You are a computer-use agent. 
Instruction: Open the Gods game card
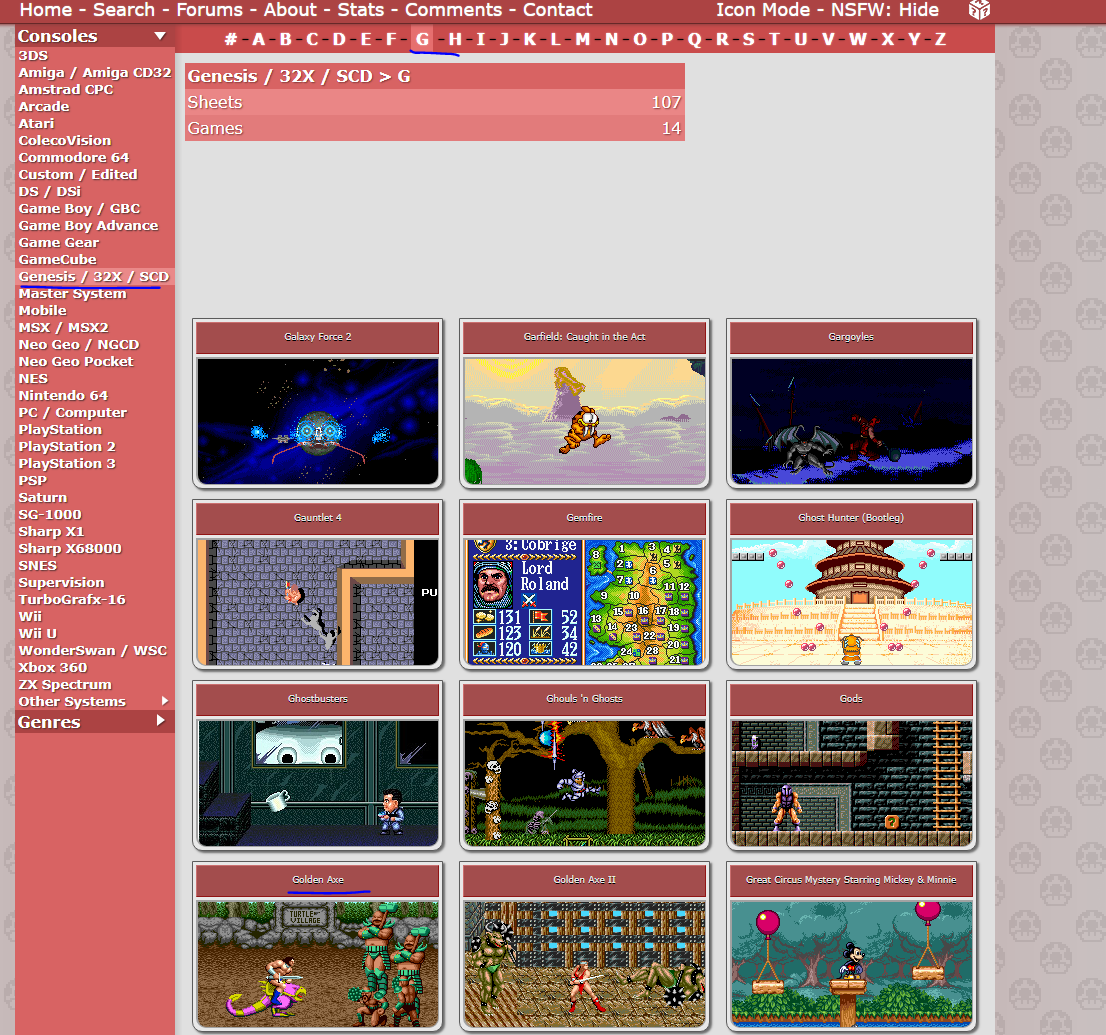click(851, 765)
